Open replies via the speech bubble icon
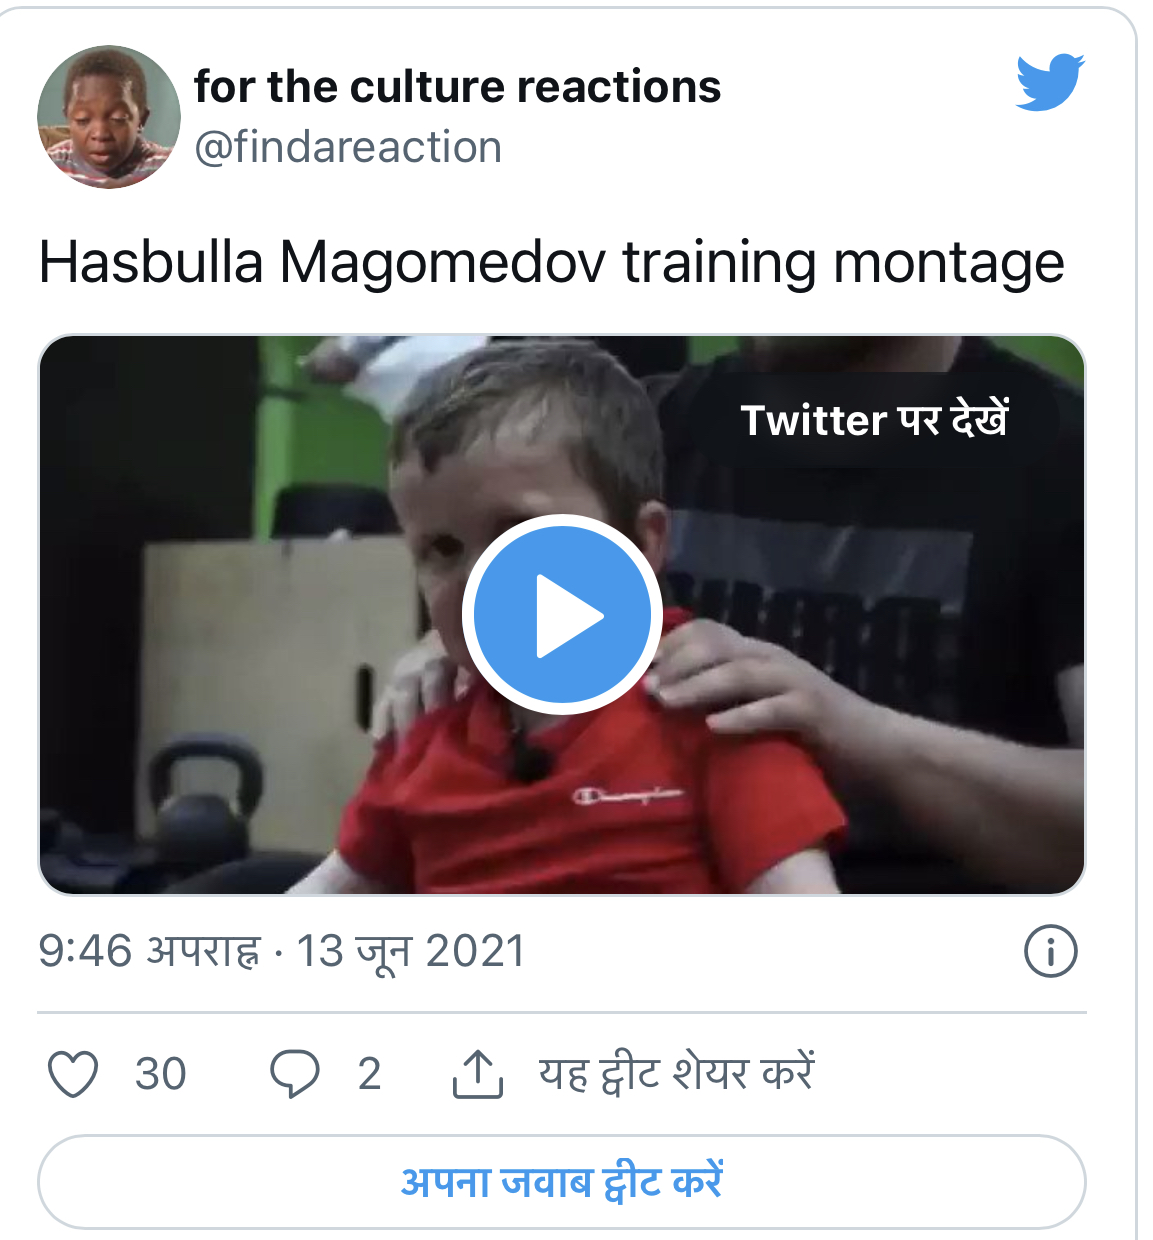 point(295,1075)
